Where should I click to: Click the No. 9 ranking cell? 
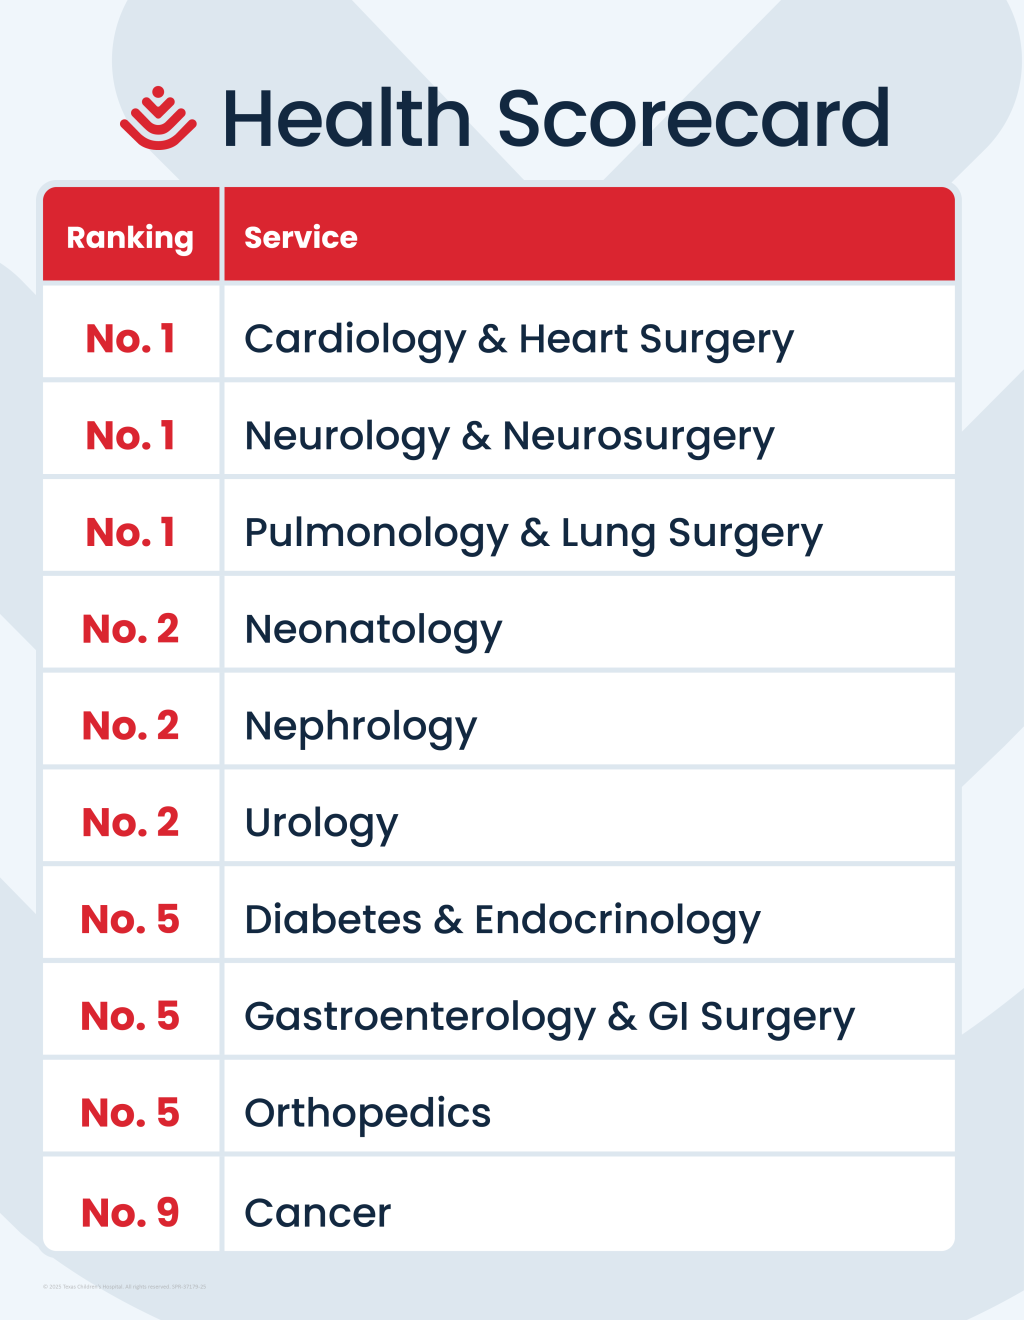pyautogui.click(x=130, y=1213)
